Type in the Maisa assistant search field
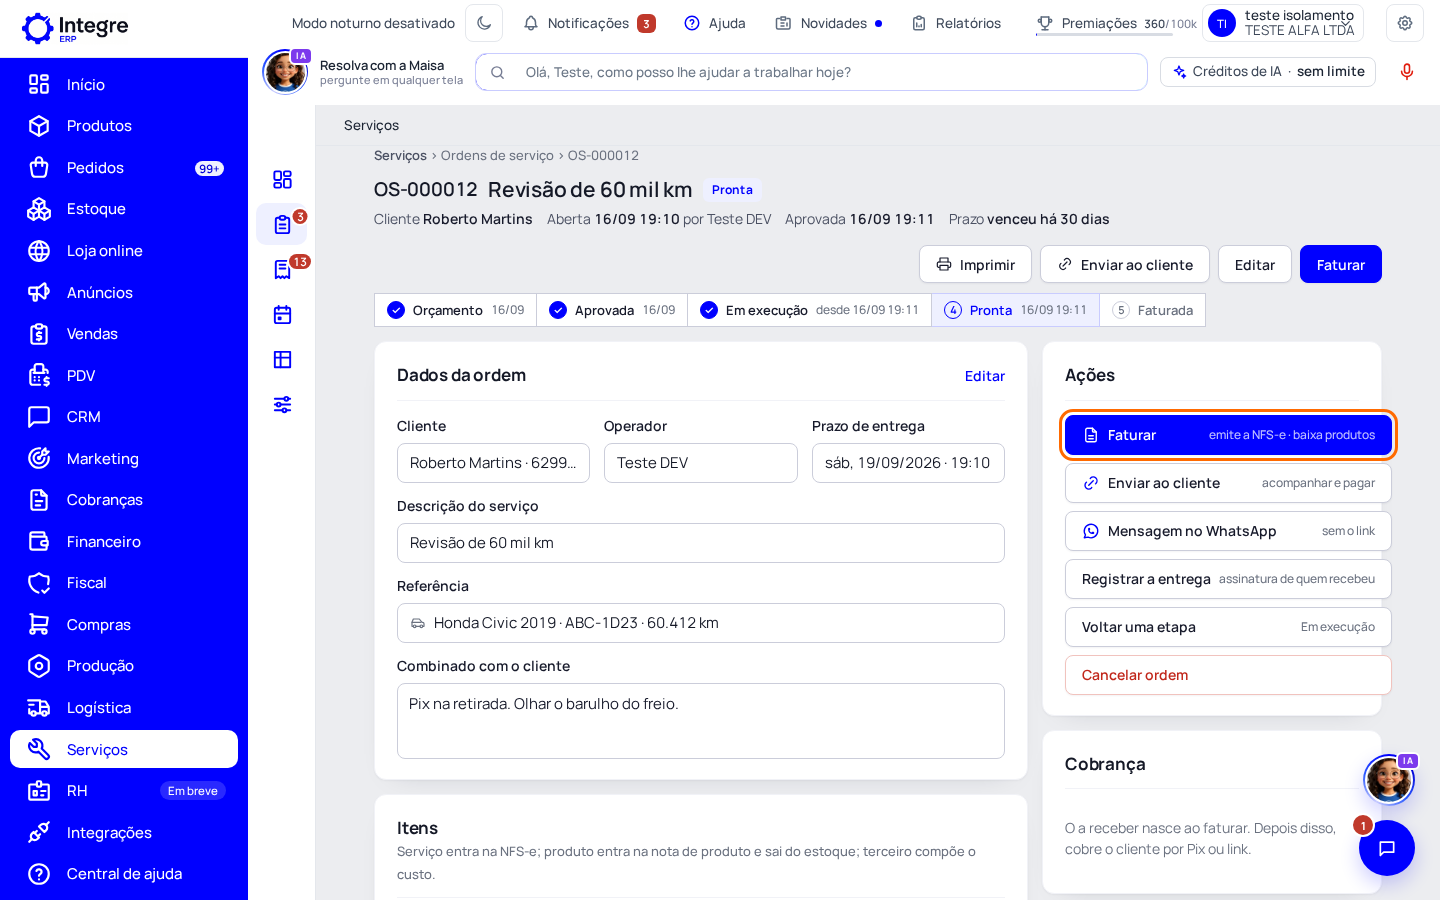Viewport: 1440px width, 900px height. [x=812, y=72]
